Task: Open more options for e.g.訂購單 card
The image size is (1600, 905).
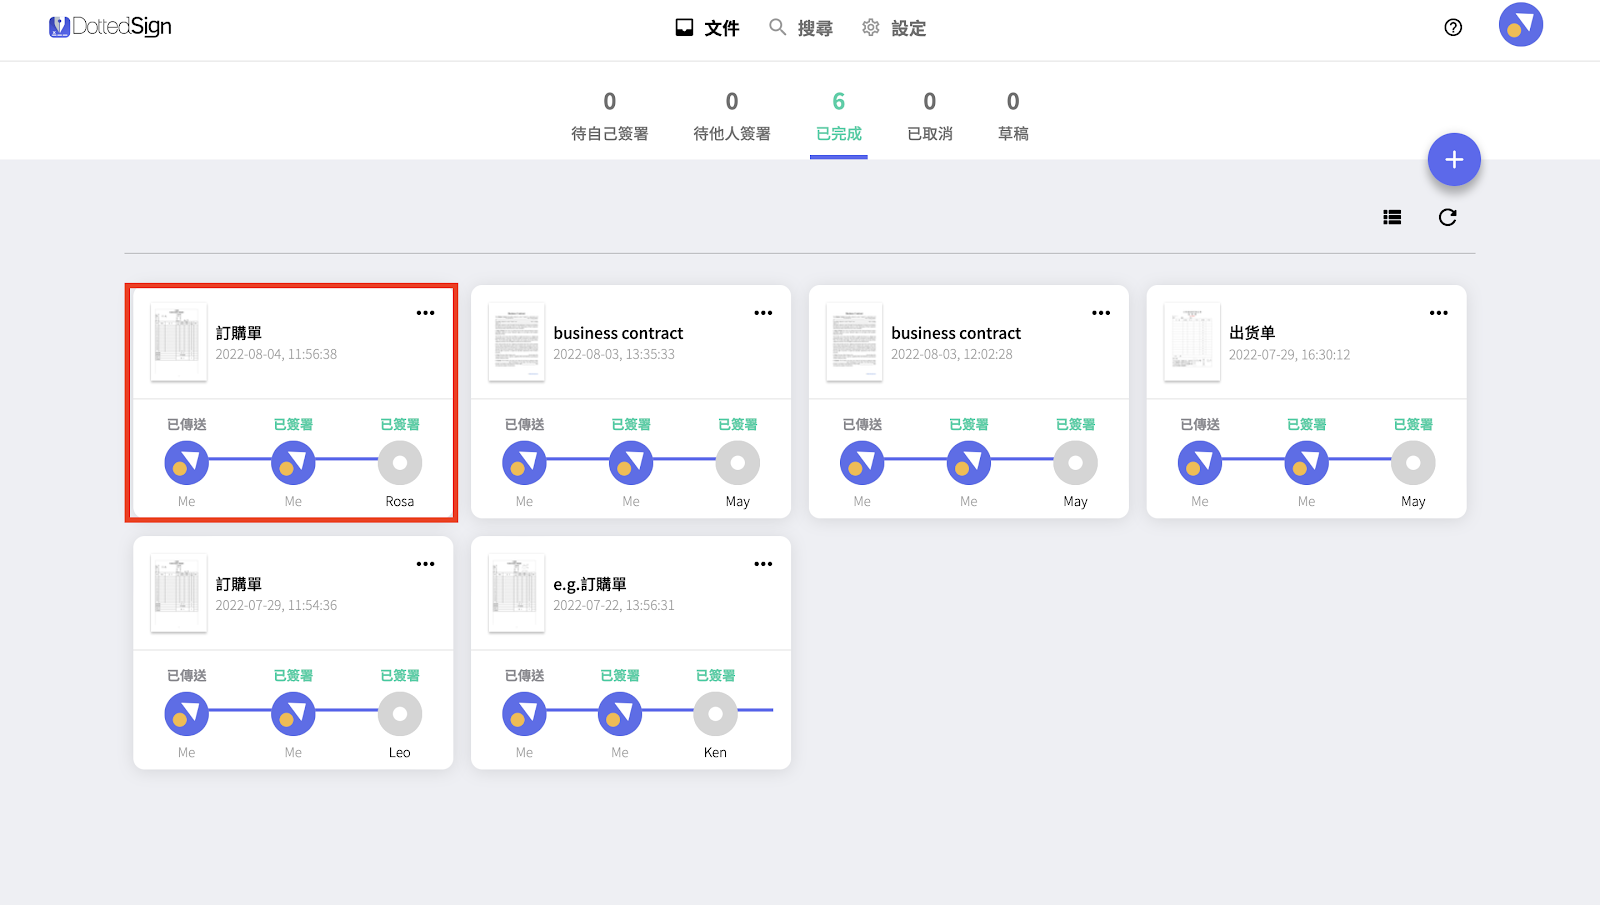Action: [x=763, y=564]
